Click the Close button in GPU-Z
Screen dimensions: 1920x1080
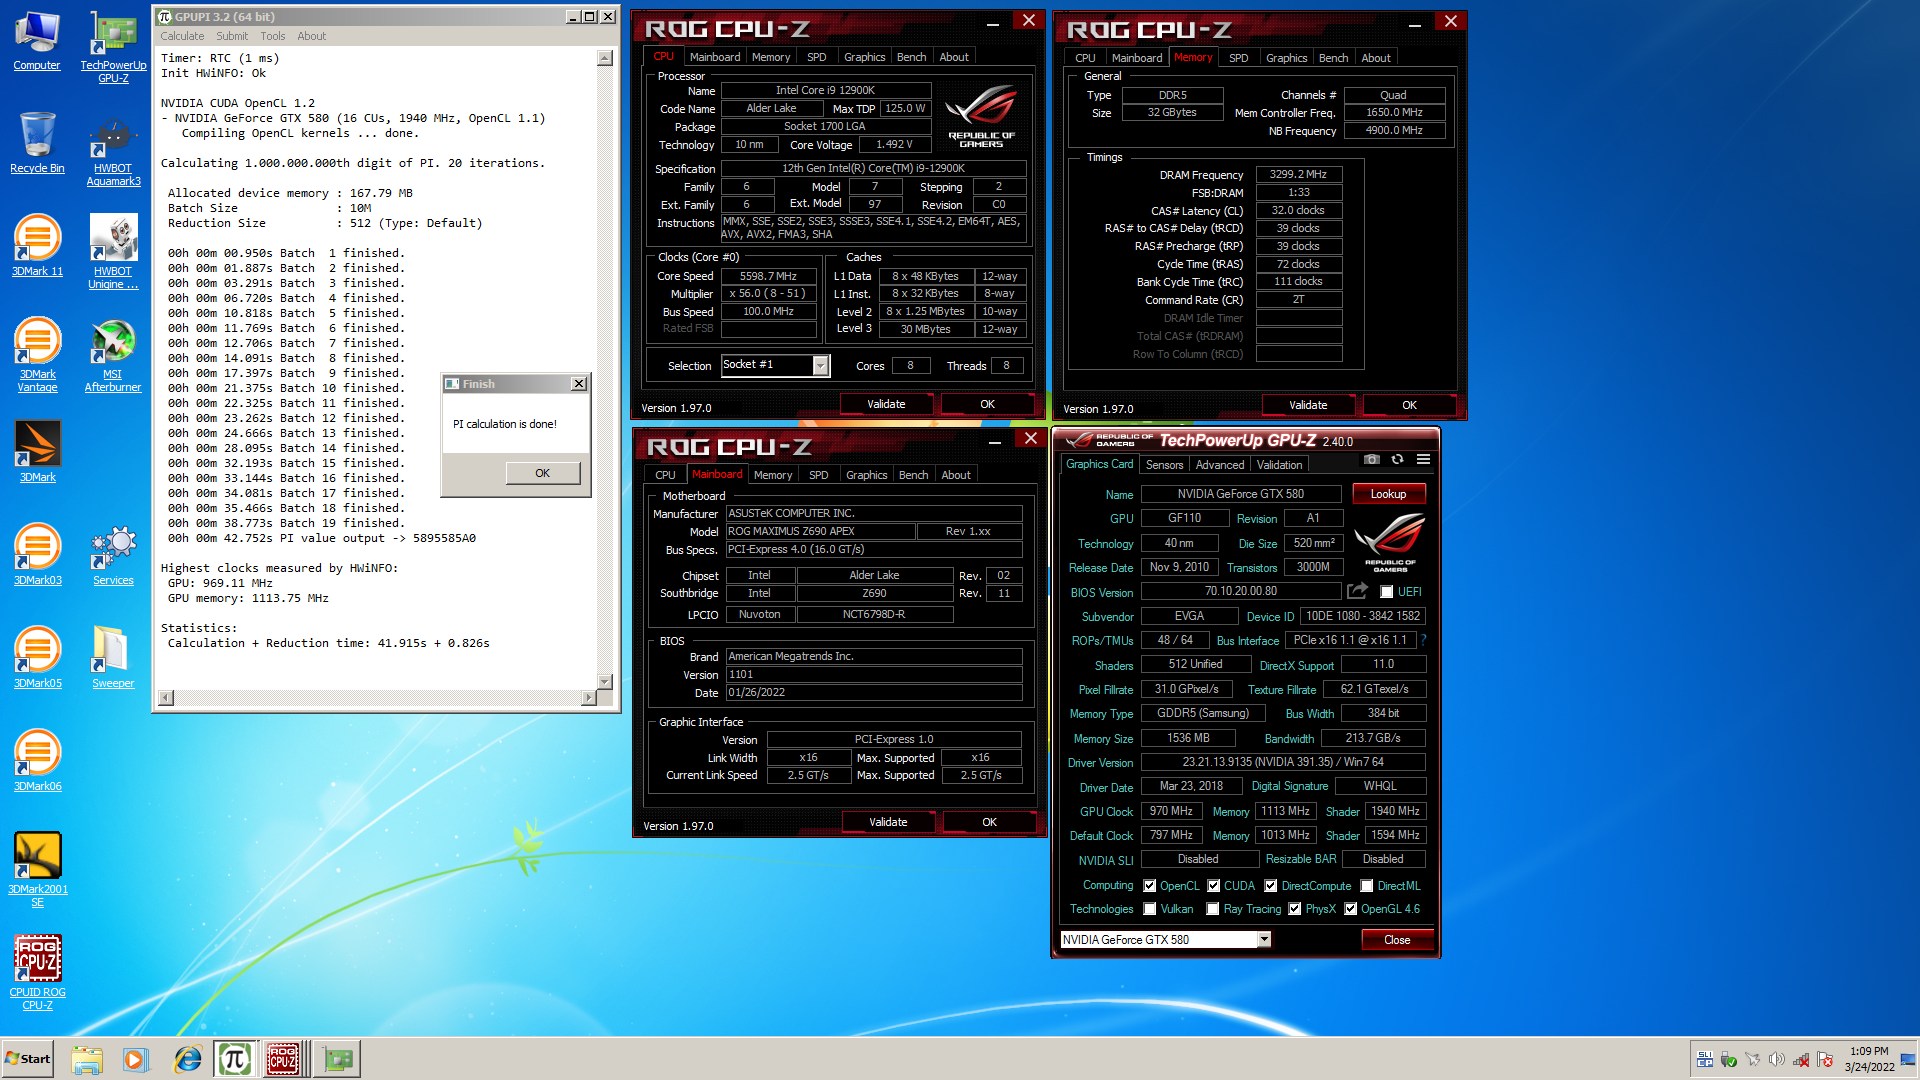pos(1397,940)
